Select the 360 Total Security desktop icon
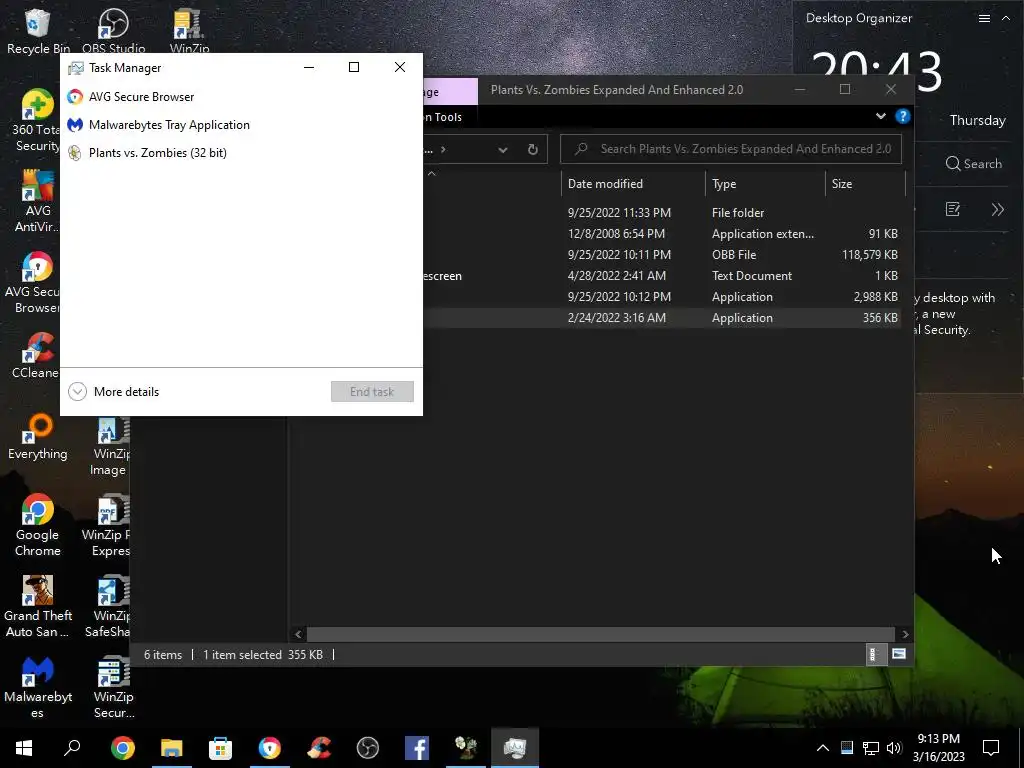The image size is (1024, 768). (35, 121)
